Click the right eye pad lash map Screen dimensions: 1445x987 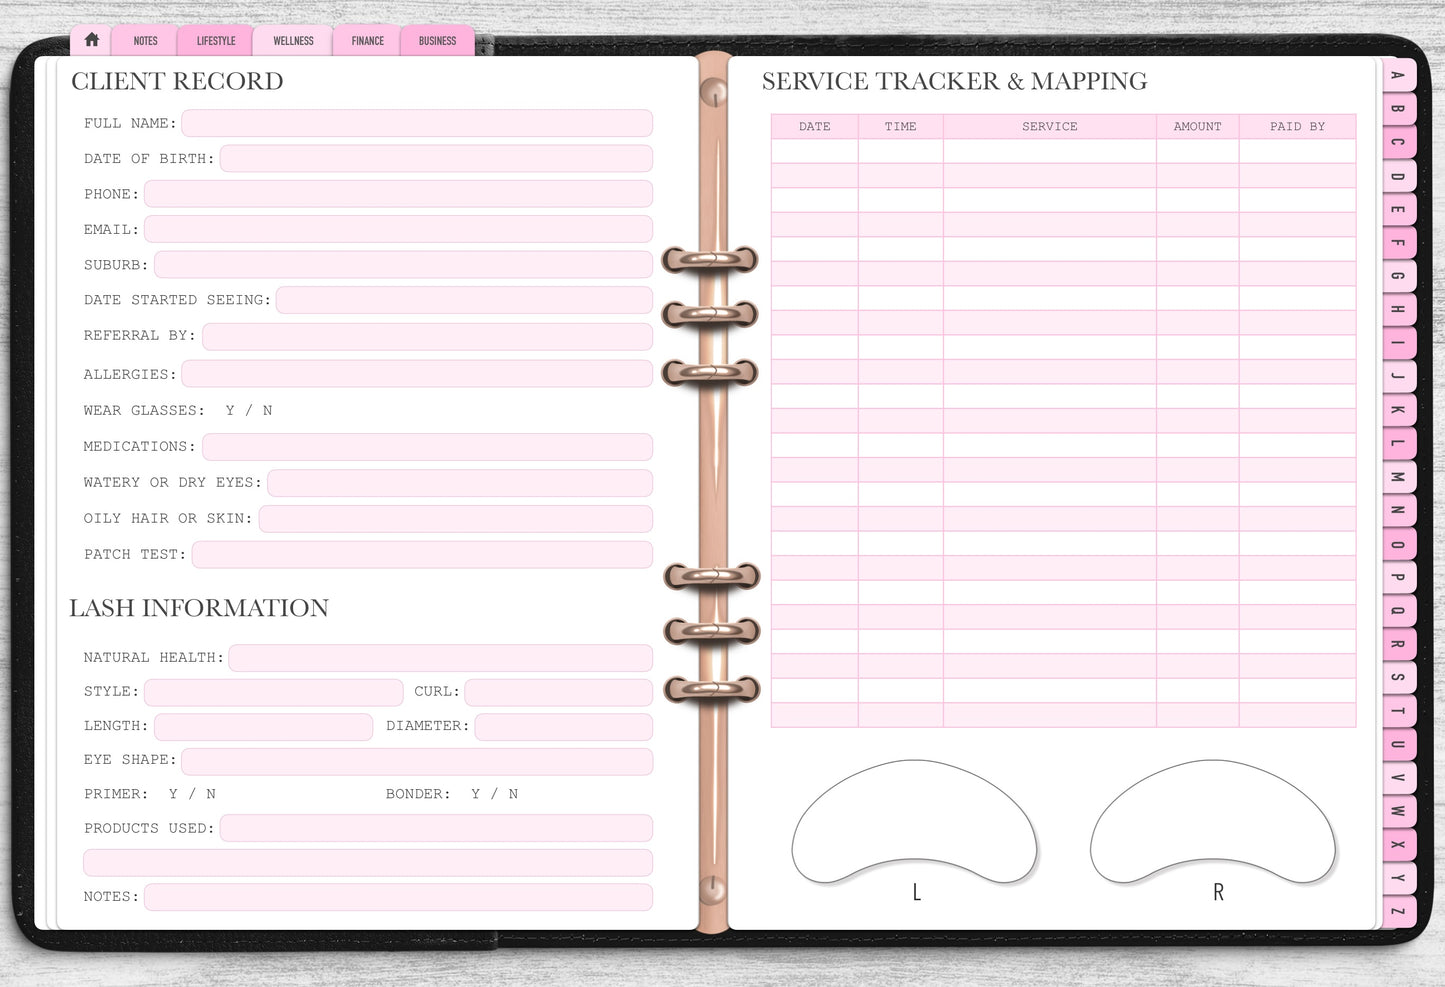click(1212, 820)
